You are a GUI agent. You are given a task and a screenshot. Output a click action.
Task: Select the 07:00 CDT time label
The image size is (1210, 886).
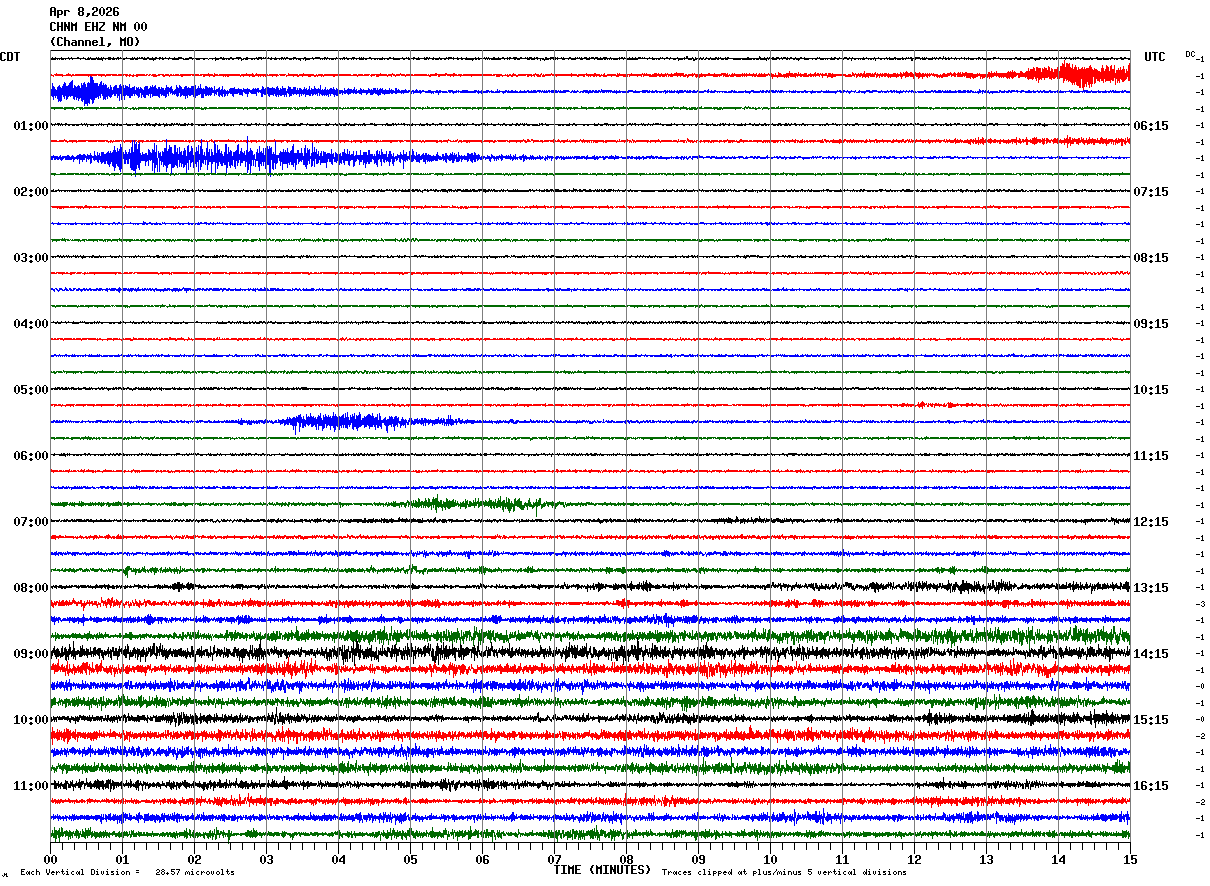coord(31,521)
